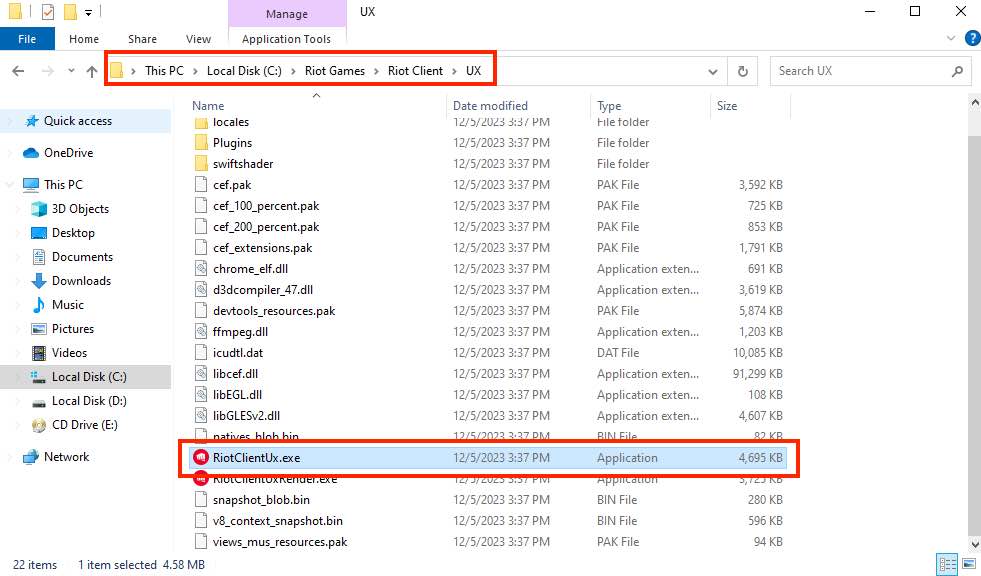Screen dimensions: 981x576
Task: Open Music in sidebar
Action: pyautogui.click(x=68, y=305)
